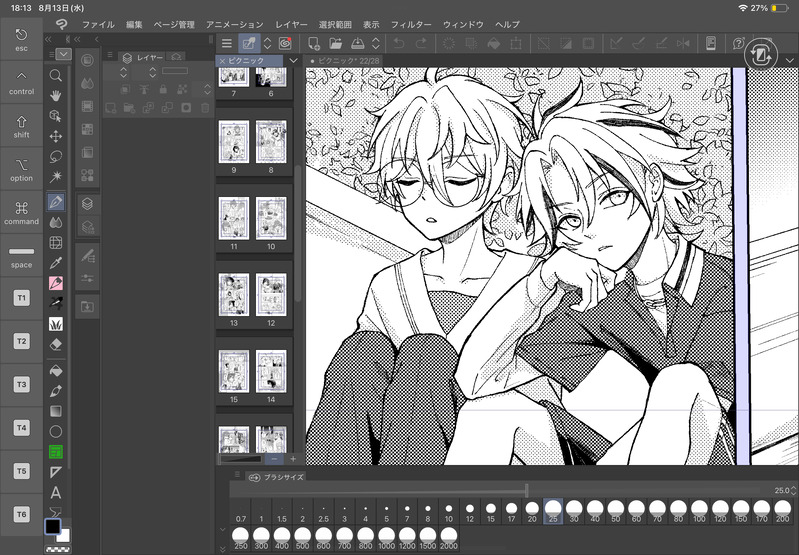Toggle the command modifier key

[21, 213]
